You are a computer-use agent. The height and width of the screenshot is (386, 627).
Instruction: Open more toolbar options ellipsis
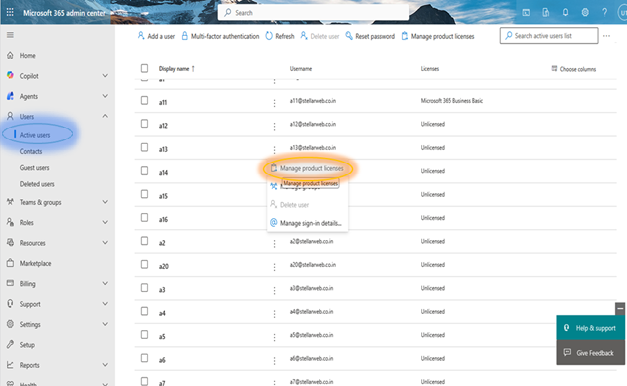coord(607,36)
